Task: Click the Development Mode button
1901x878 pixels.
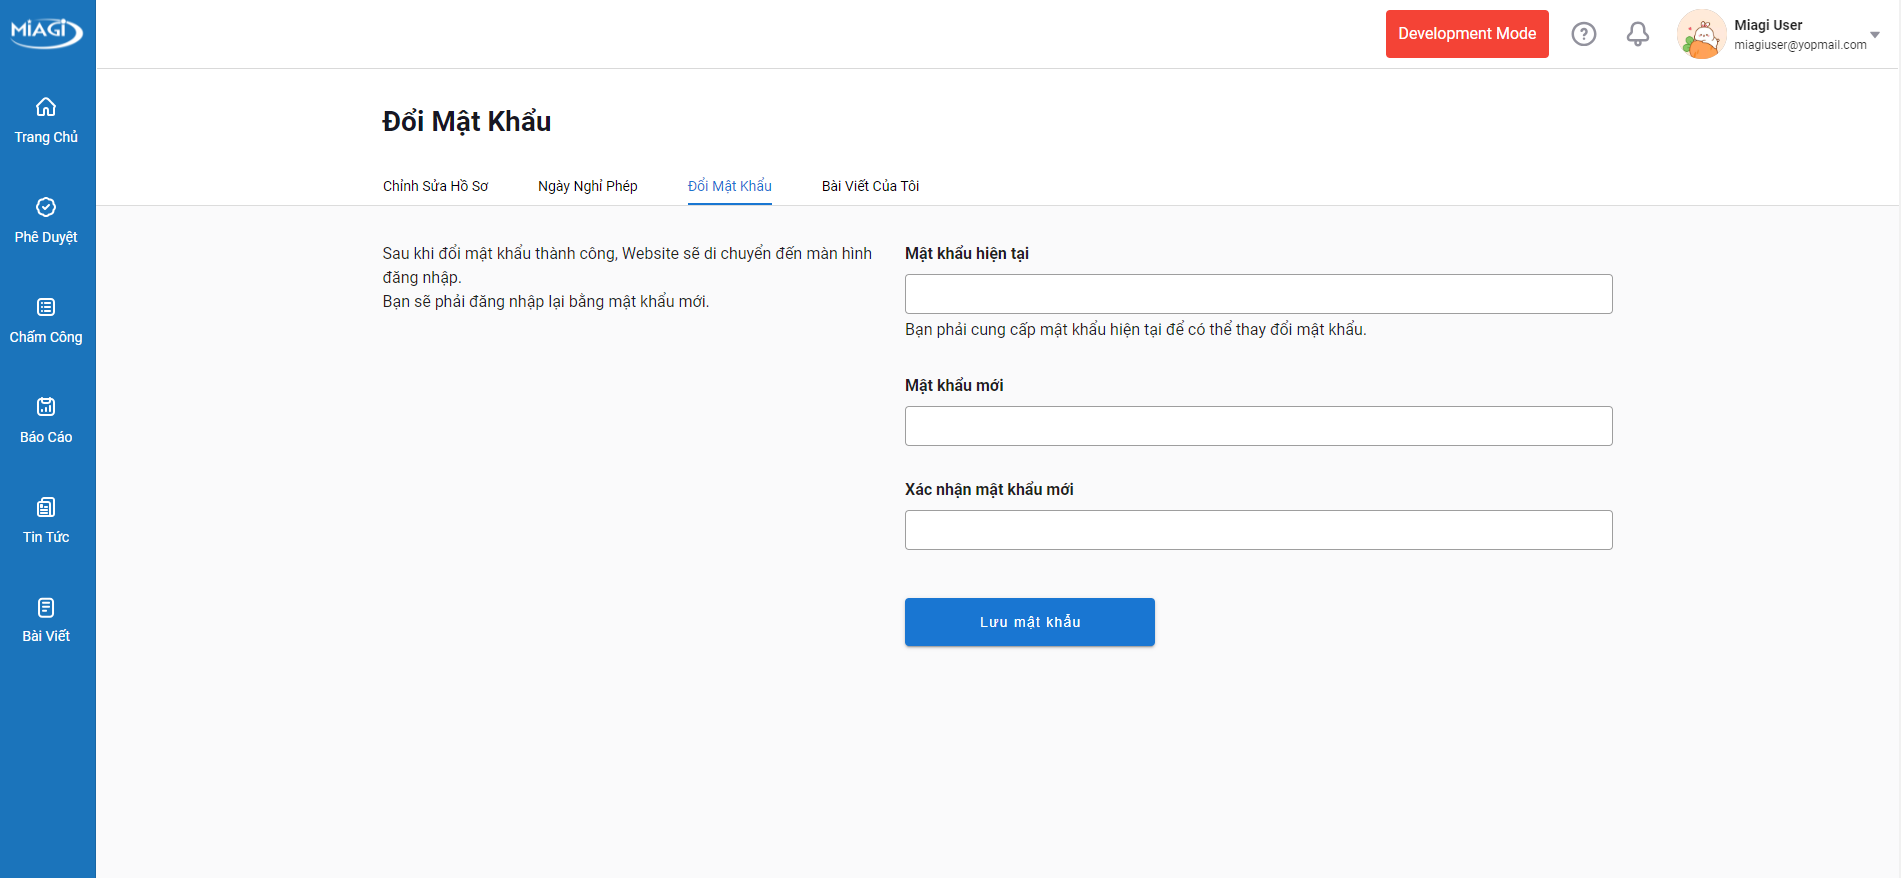Action: coord(1466,34)
